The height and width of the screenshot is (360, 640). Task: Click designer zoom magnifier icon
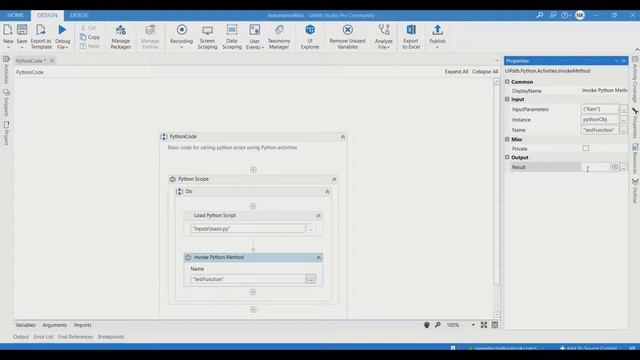(438, 325)
